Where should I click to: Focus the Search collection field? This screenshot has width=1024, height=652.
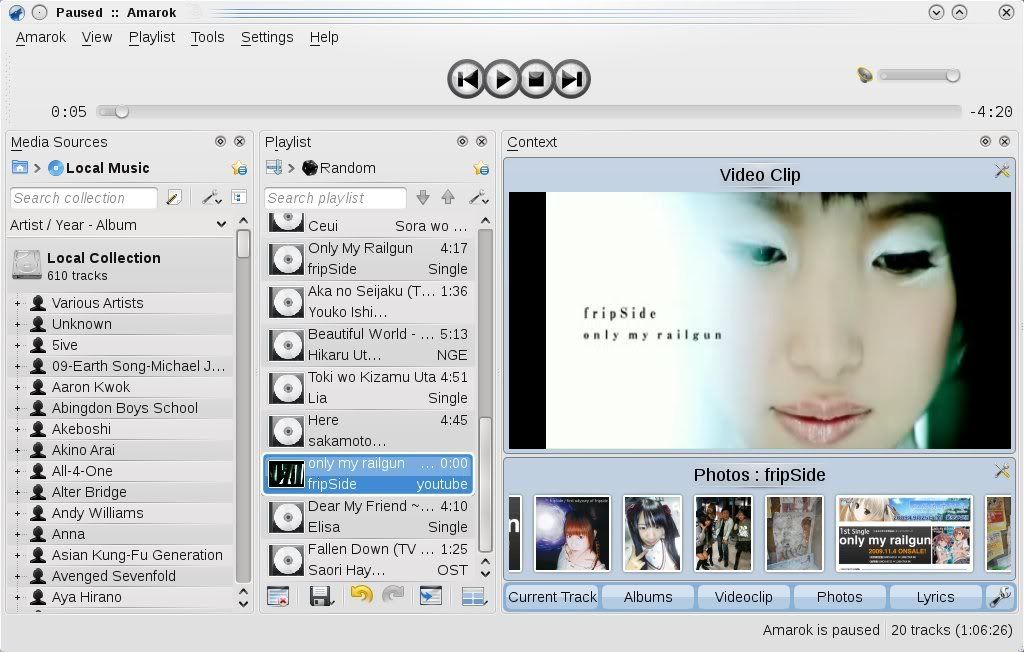click(84, 198)
